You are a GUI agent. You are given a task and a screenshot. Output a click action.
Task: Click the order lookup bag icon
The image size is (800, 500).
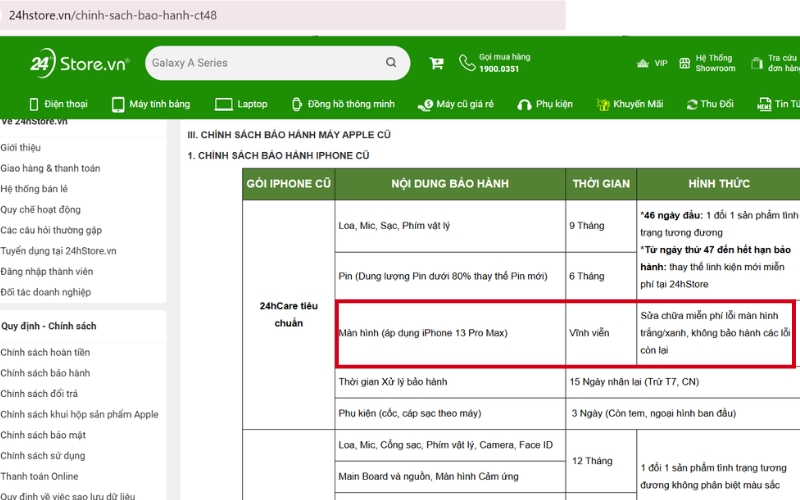tap(757, 63)
